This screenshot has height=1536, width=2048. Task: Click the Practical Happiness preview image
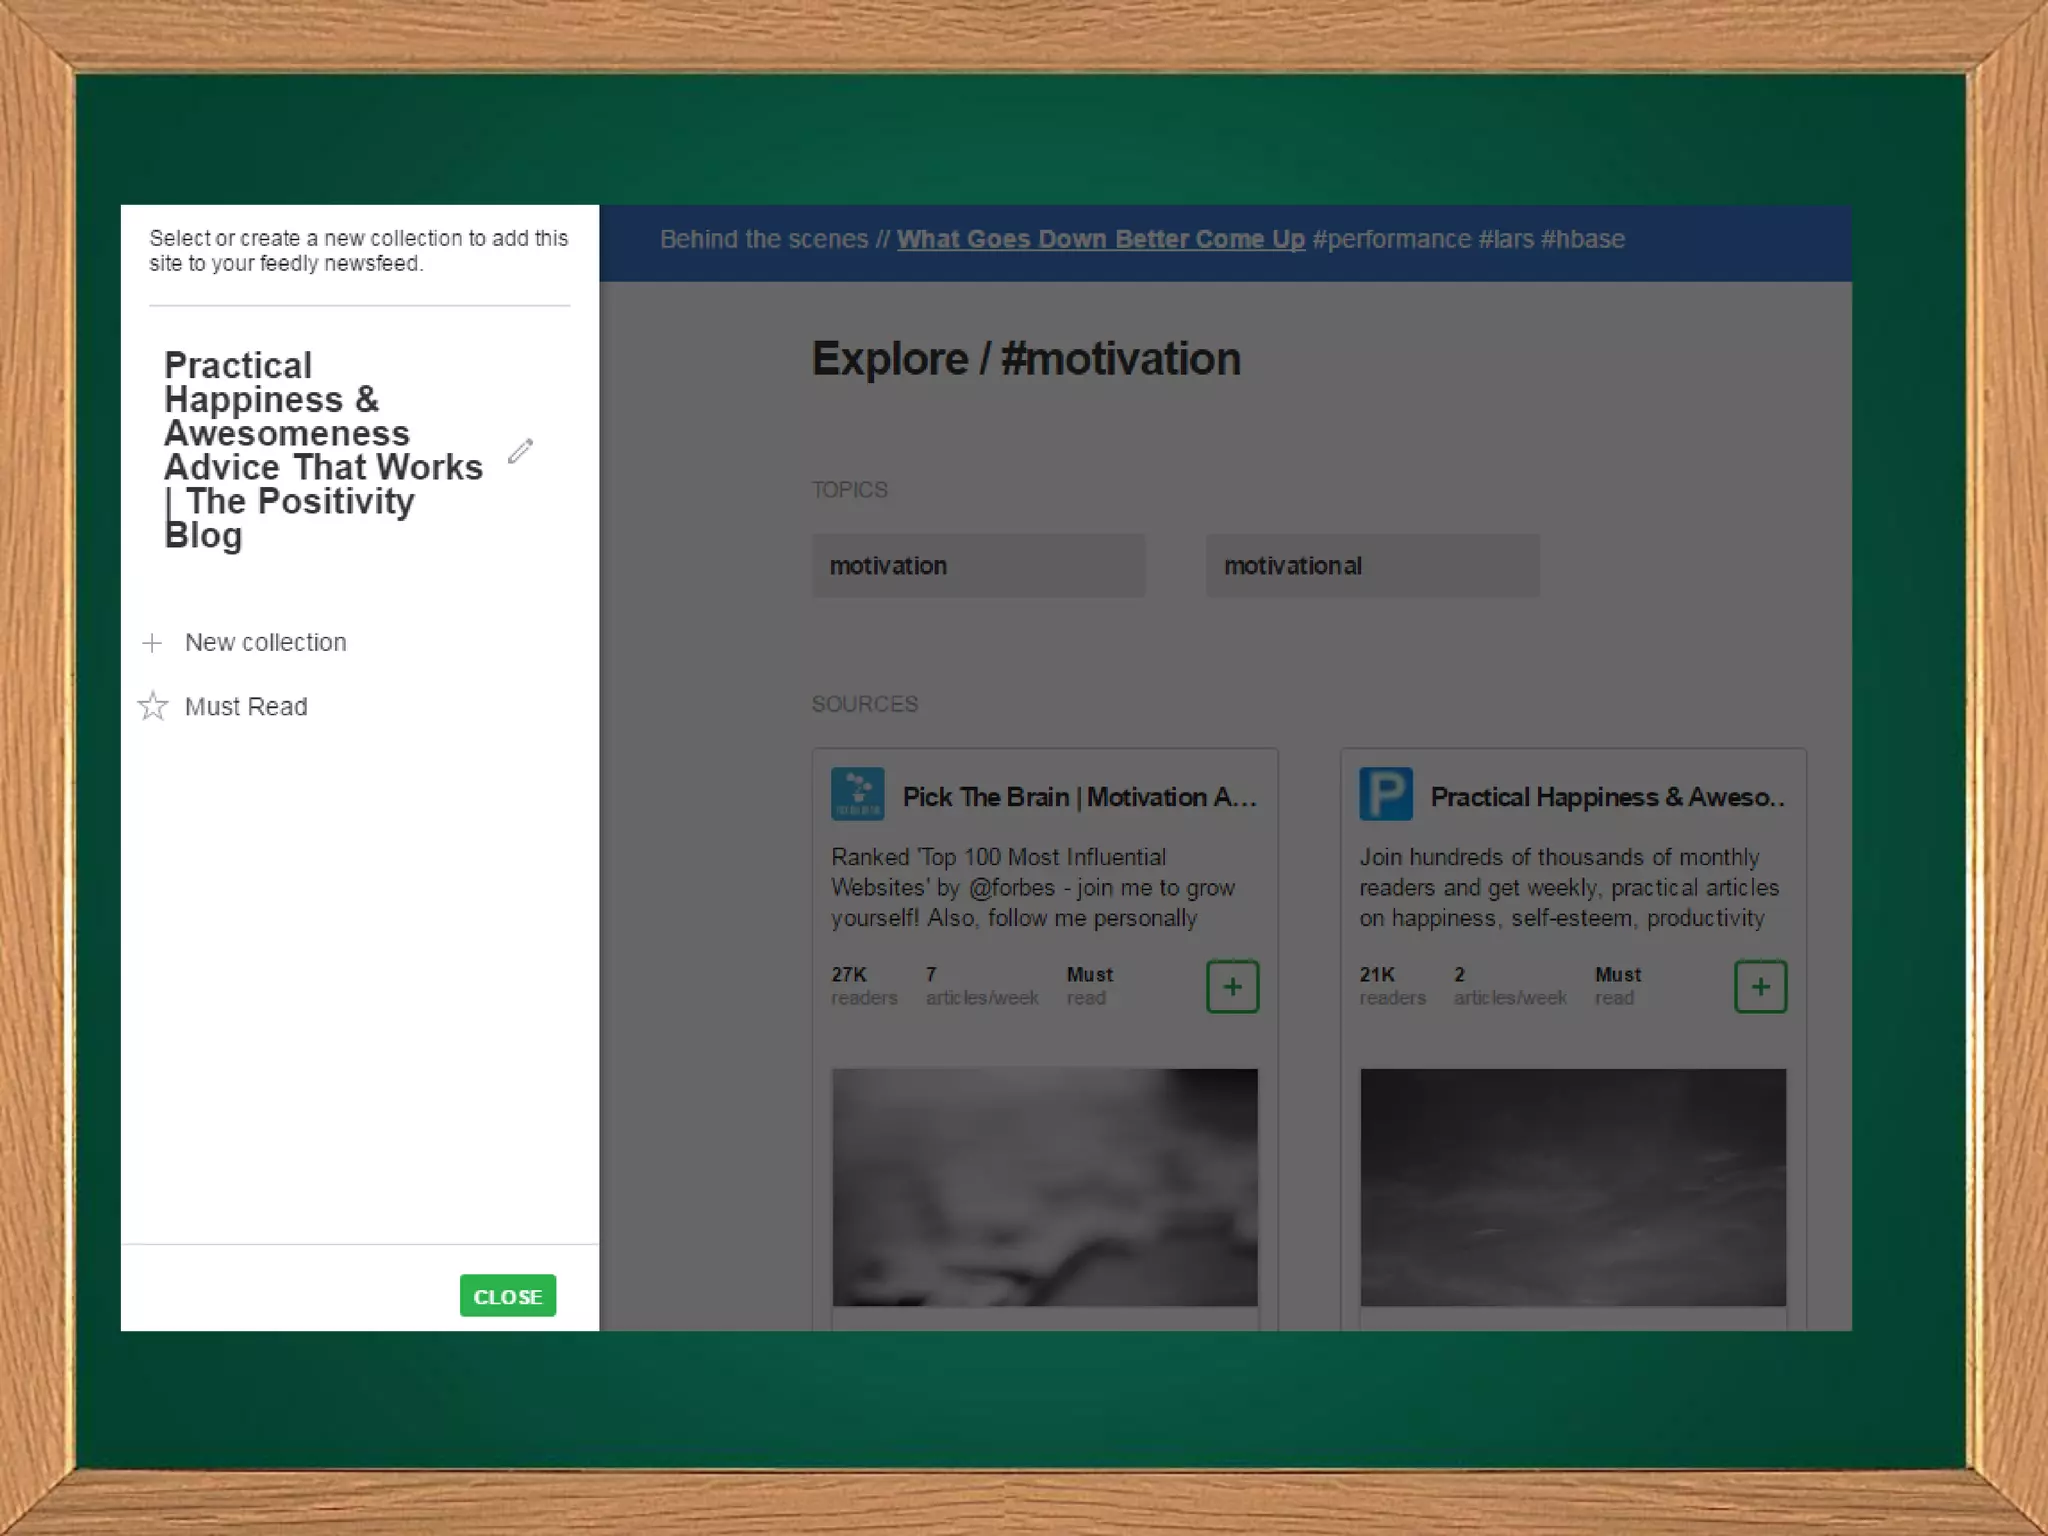(x=1572, y=1187)
